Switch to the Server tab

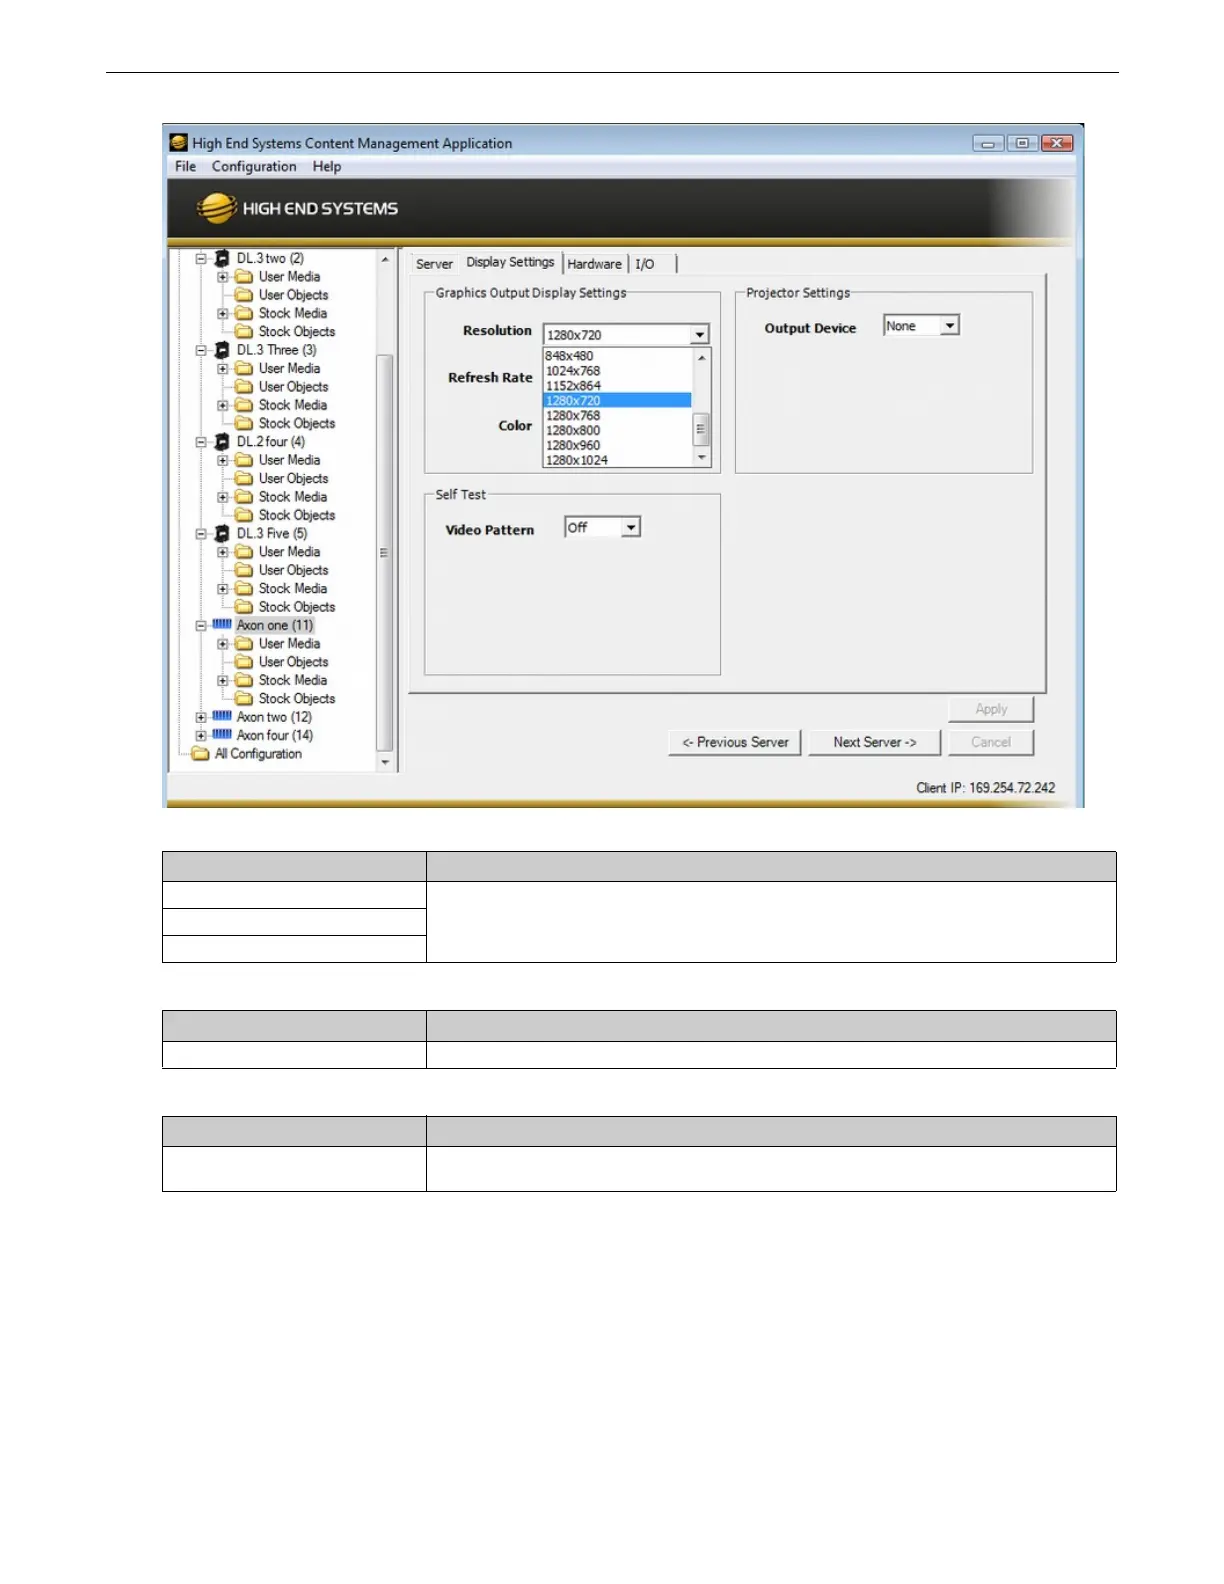434,264
